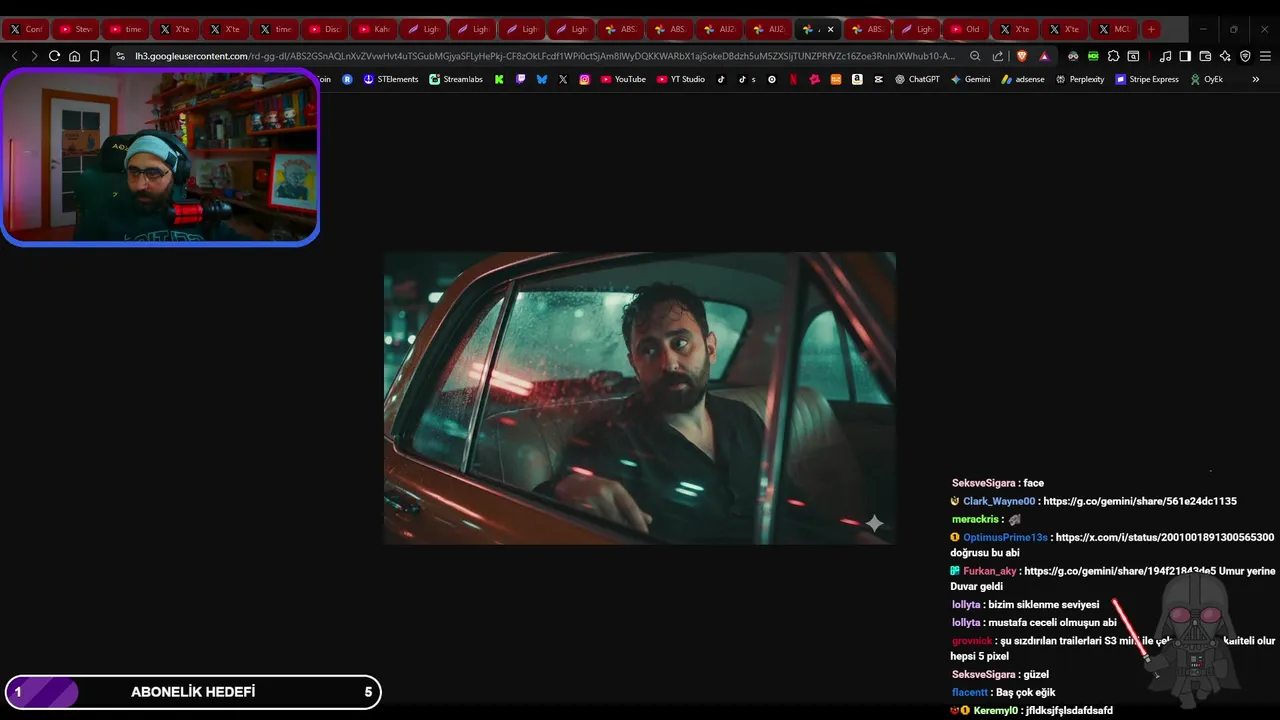Open Leo AI sparkle icon in toolbar
Screen dimensions: 1280x720
click(1225, 56)
